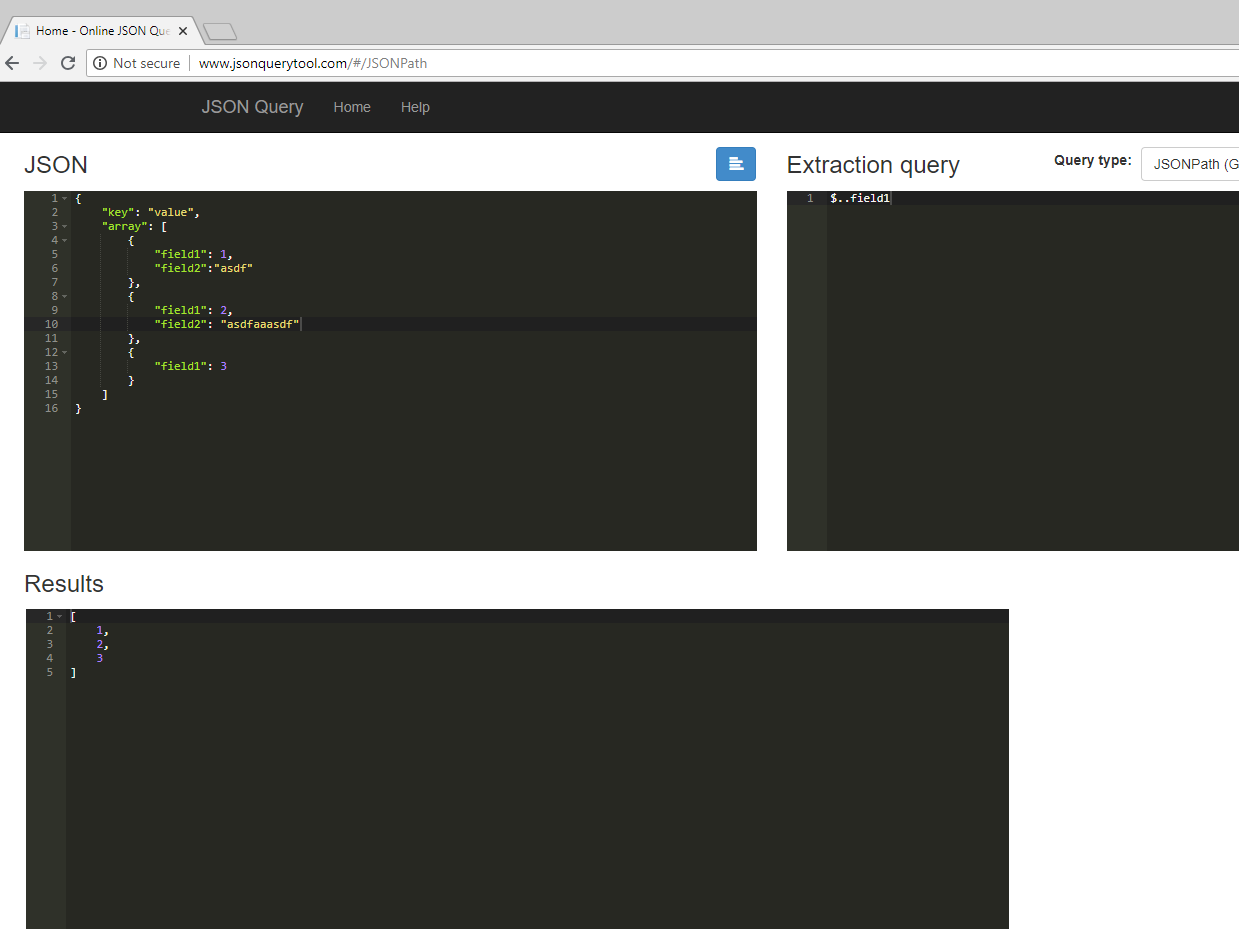The image size is (1239, 929).
Task: Select the Home - Online JSON Query tab
Action: (100, 31)
